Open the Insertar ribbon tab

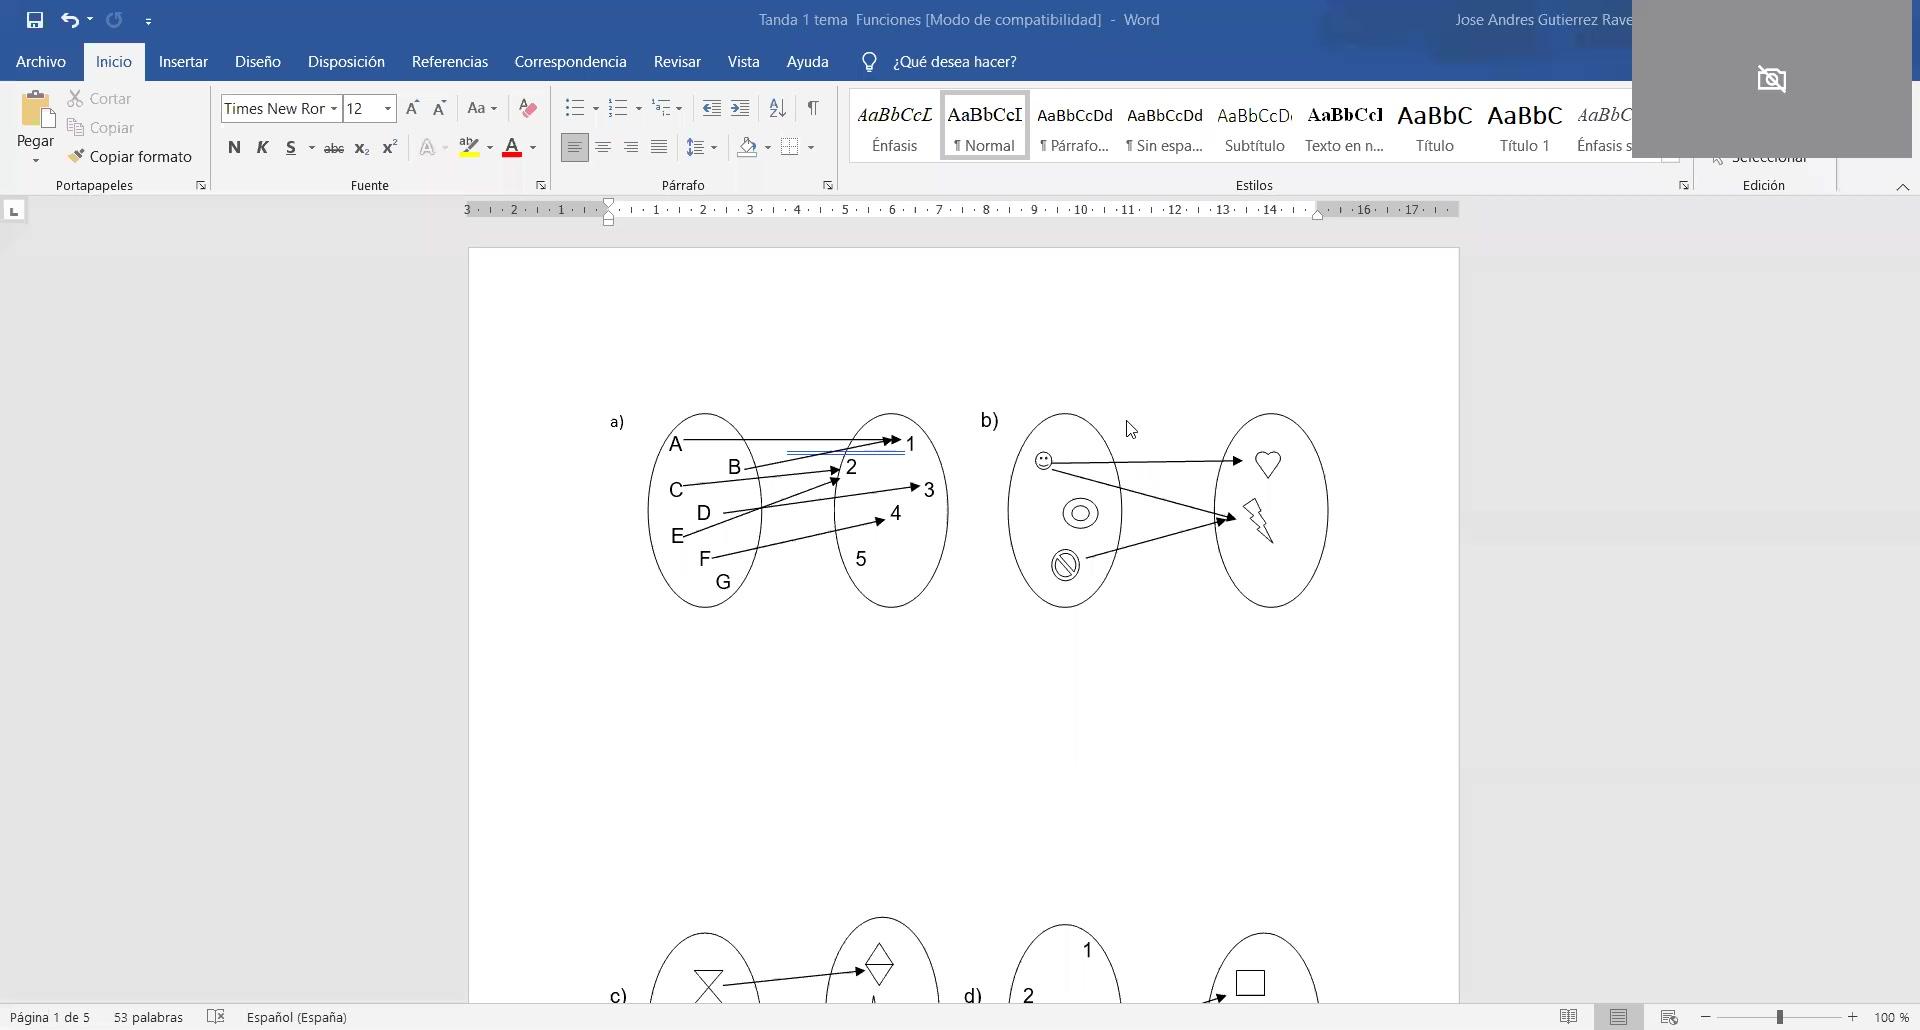(x=183, y=62)
